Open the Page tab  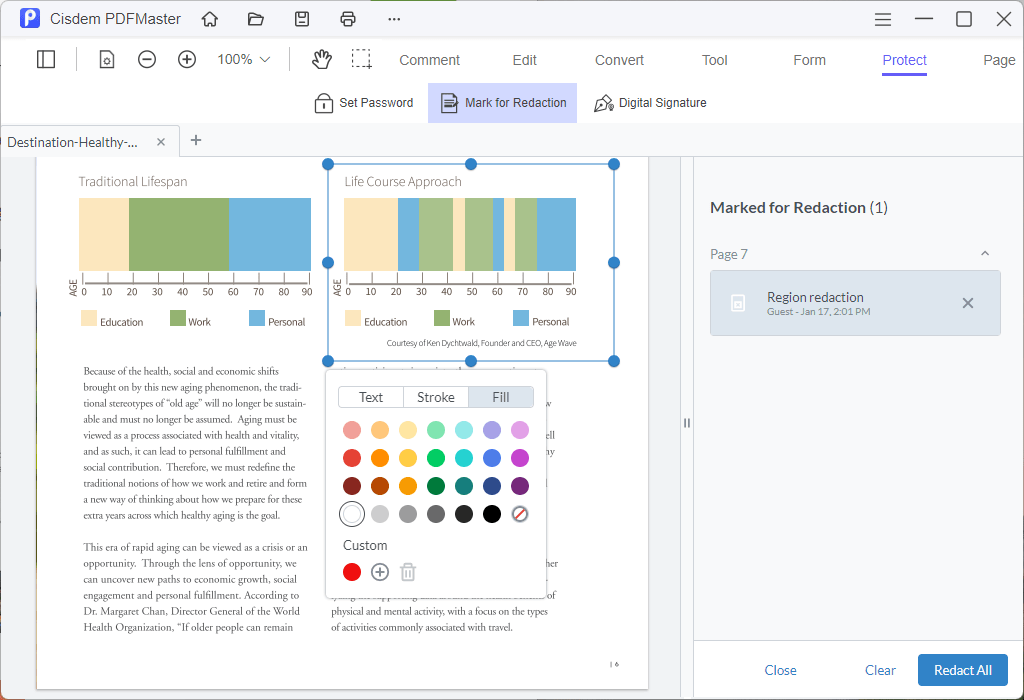[x=999, y=60]
